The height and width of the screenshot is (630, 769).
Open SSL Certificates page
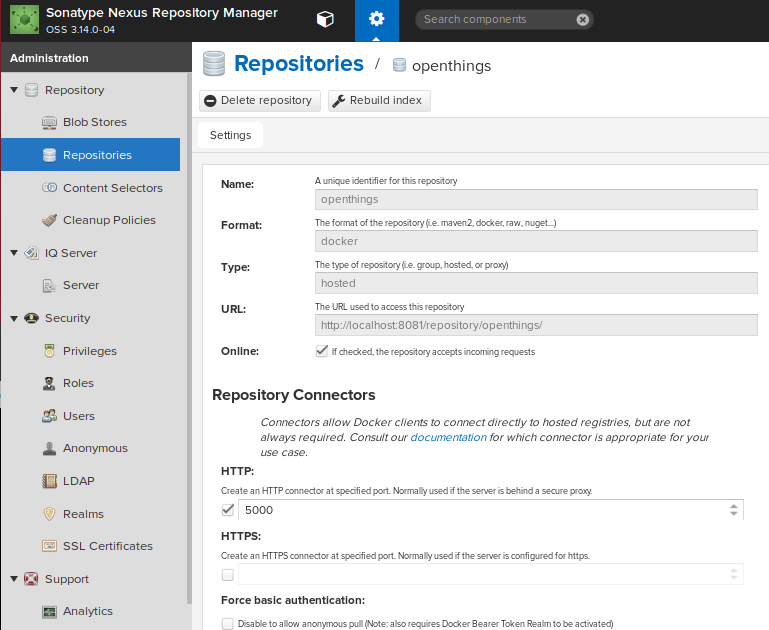tap(108, 546)
